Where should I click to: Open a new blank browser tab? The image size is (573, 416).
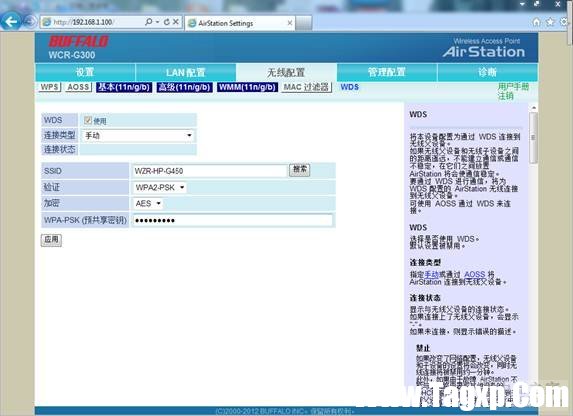[304, 23]
